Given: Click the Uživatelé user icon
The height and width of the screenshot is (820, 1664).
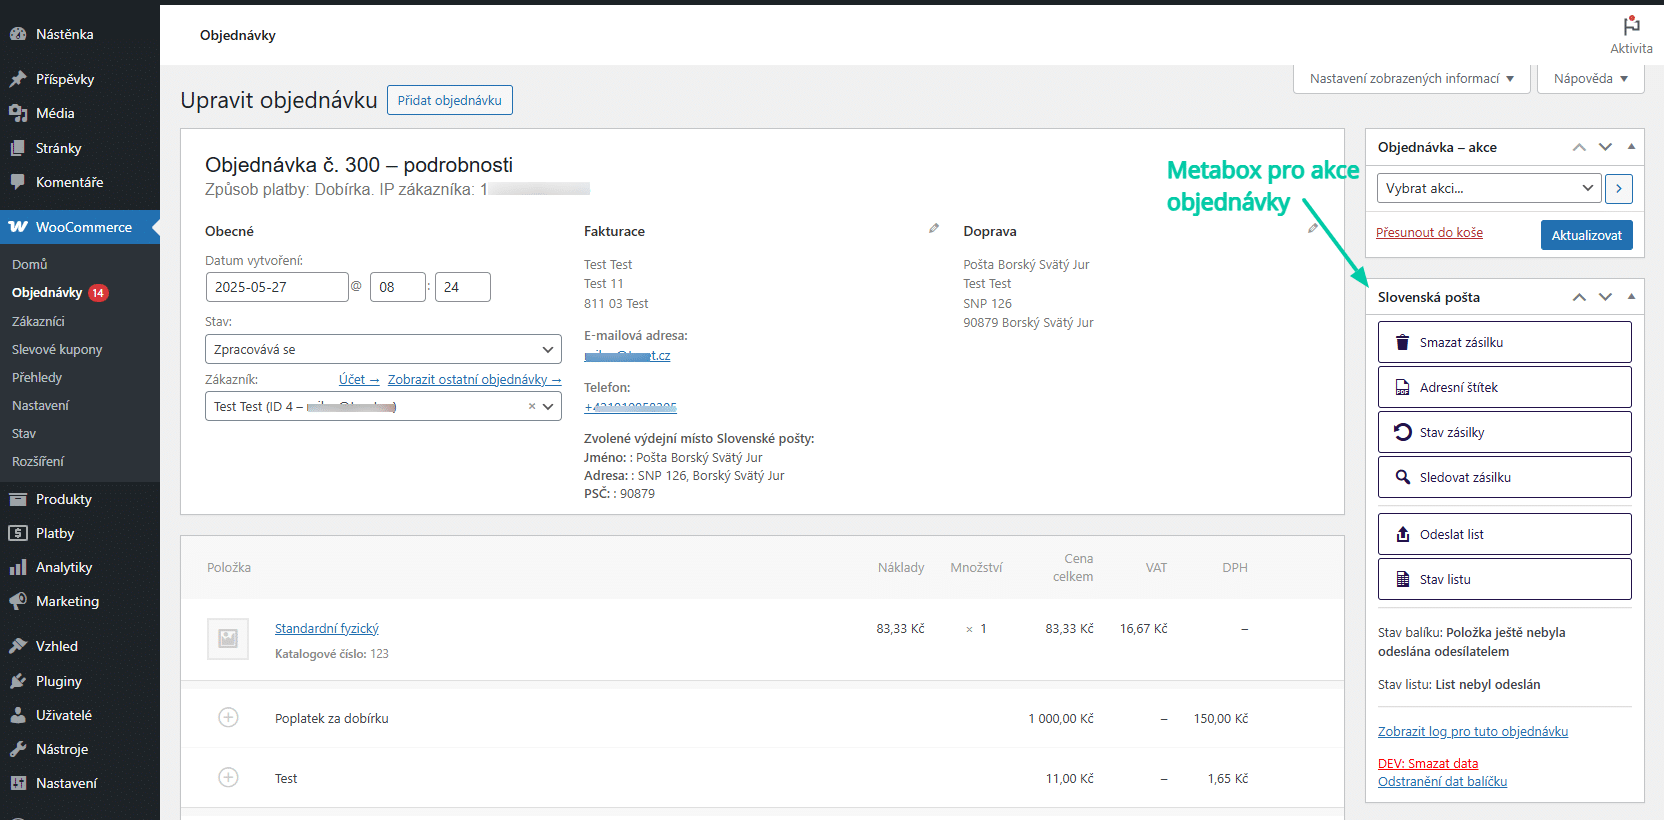Looking at the screenshot, I should [18, 715].
